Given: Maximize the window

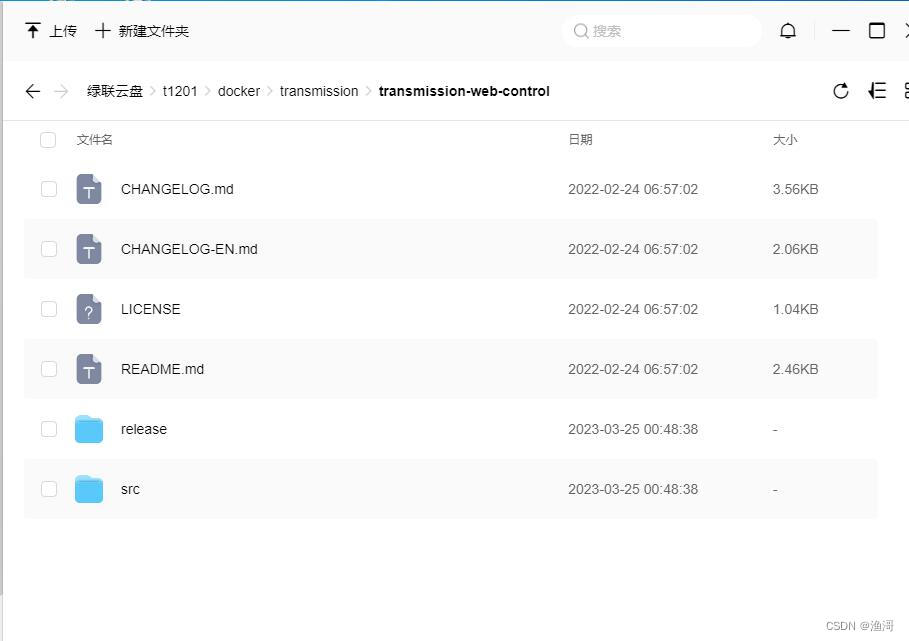Looking at the screenshot, I should click(877, 31).
